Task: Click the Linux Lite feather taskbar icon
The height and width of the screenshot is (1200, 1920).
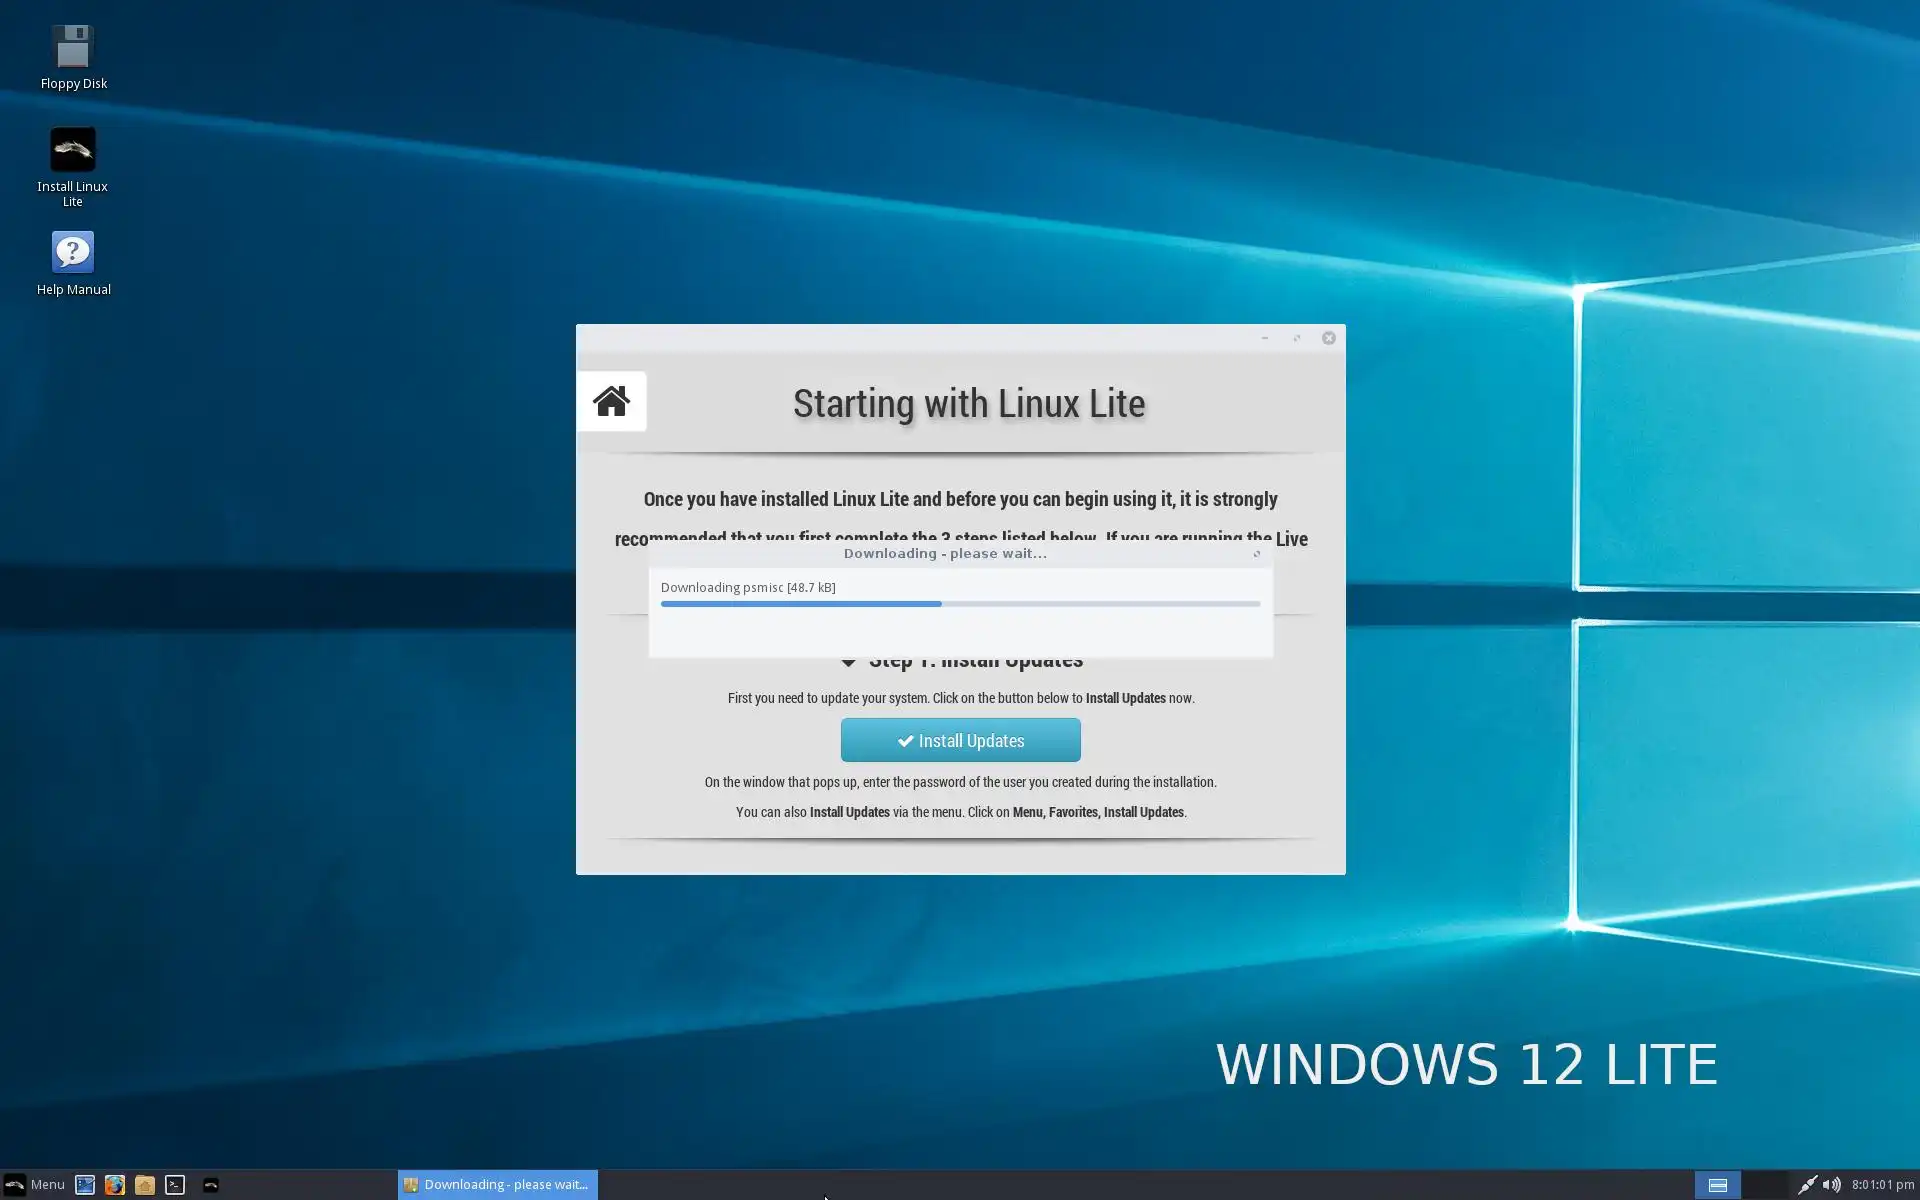Action: [x=211, y=1185]
